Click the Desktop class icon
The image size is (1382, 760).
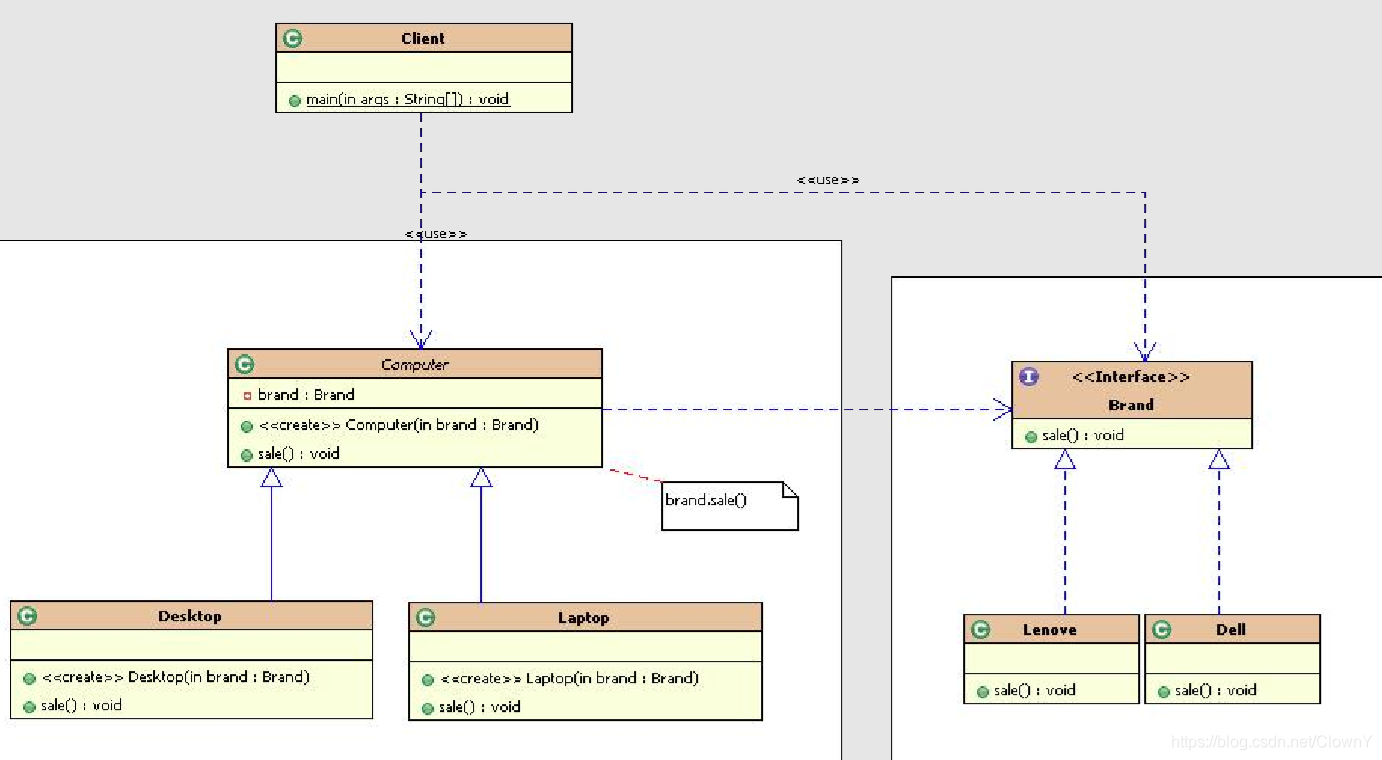(27, 616)
